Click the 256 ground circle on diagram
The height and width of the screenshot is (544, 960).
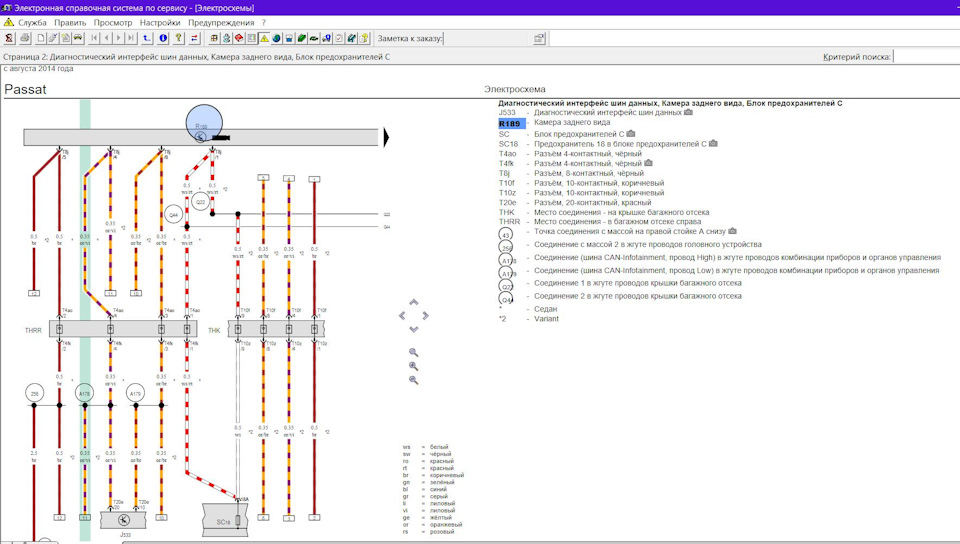click(34, 393)
